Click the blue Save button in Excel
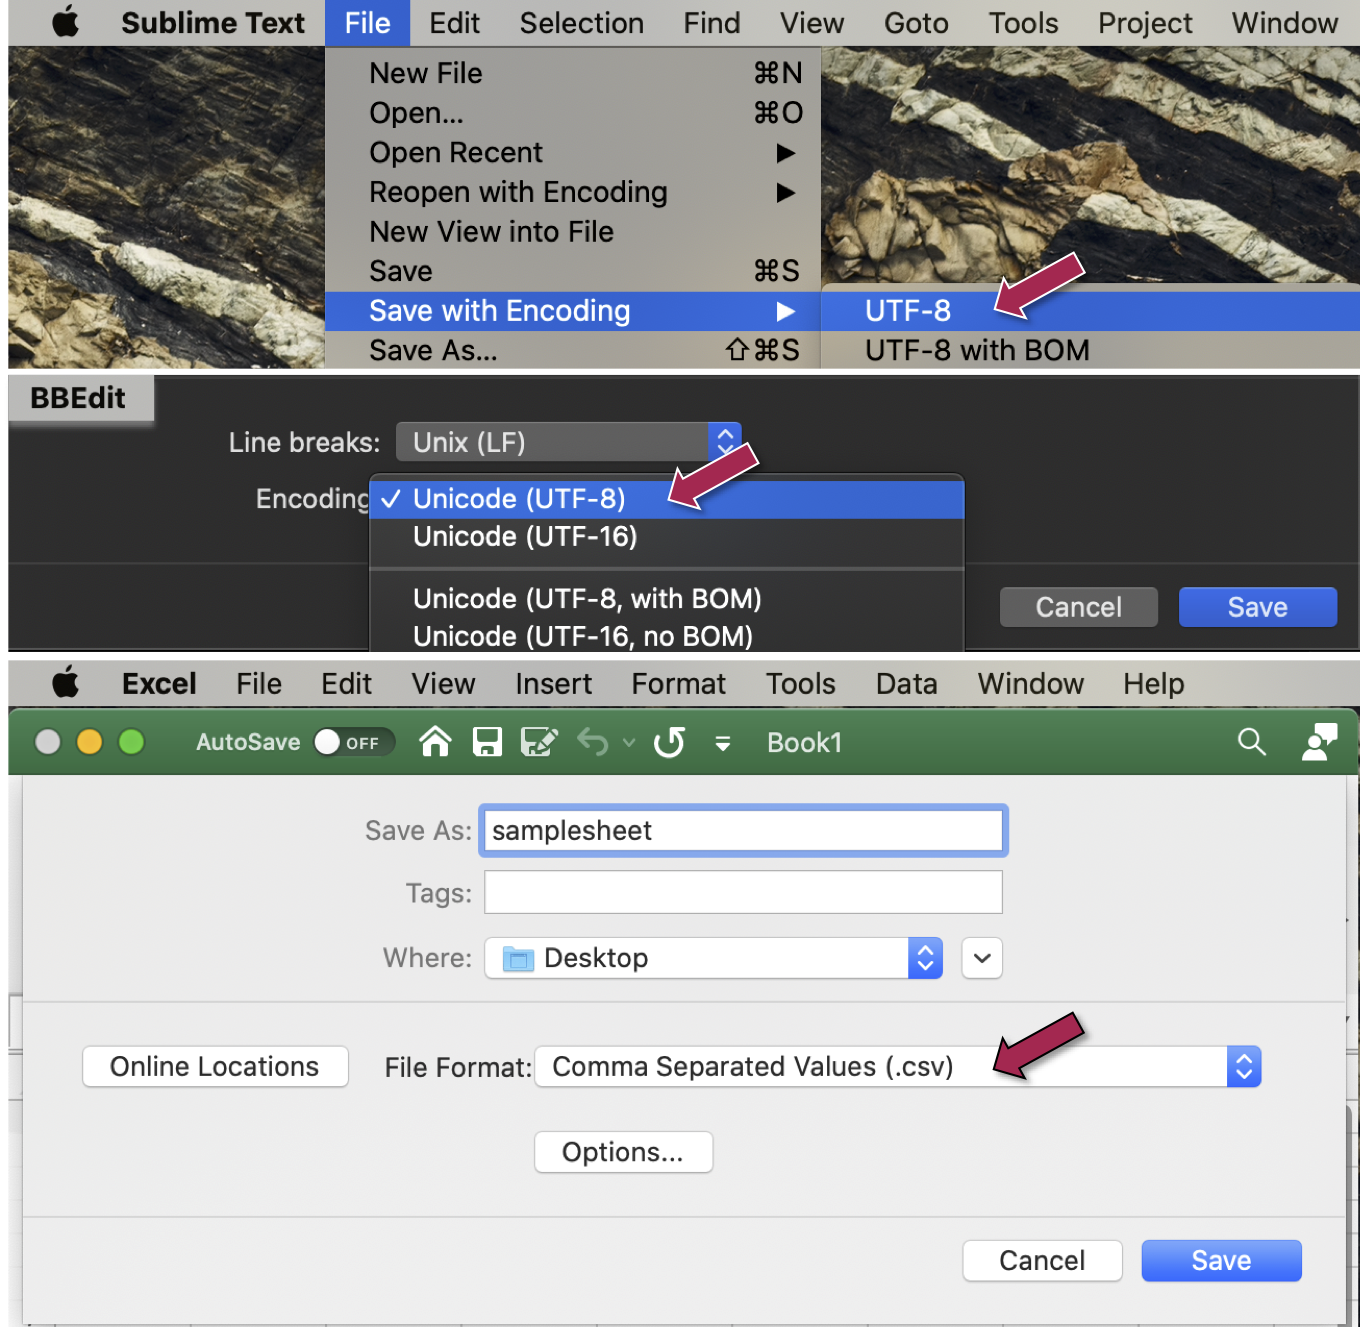 coord(1221,1261)
